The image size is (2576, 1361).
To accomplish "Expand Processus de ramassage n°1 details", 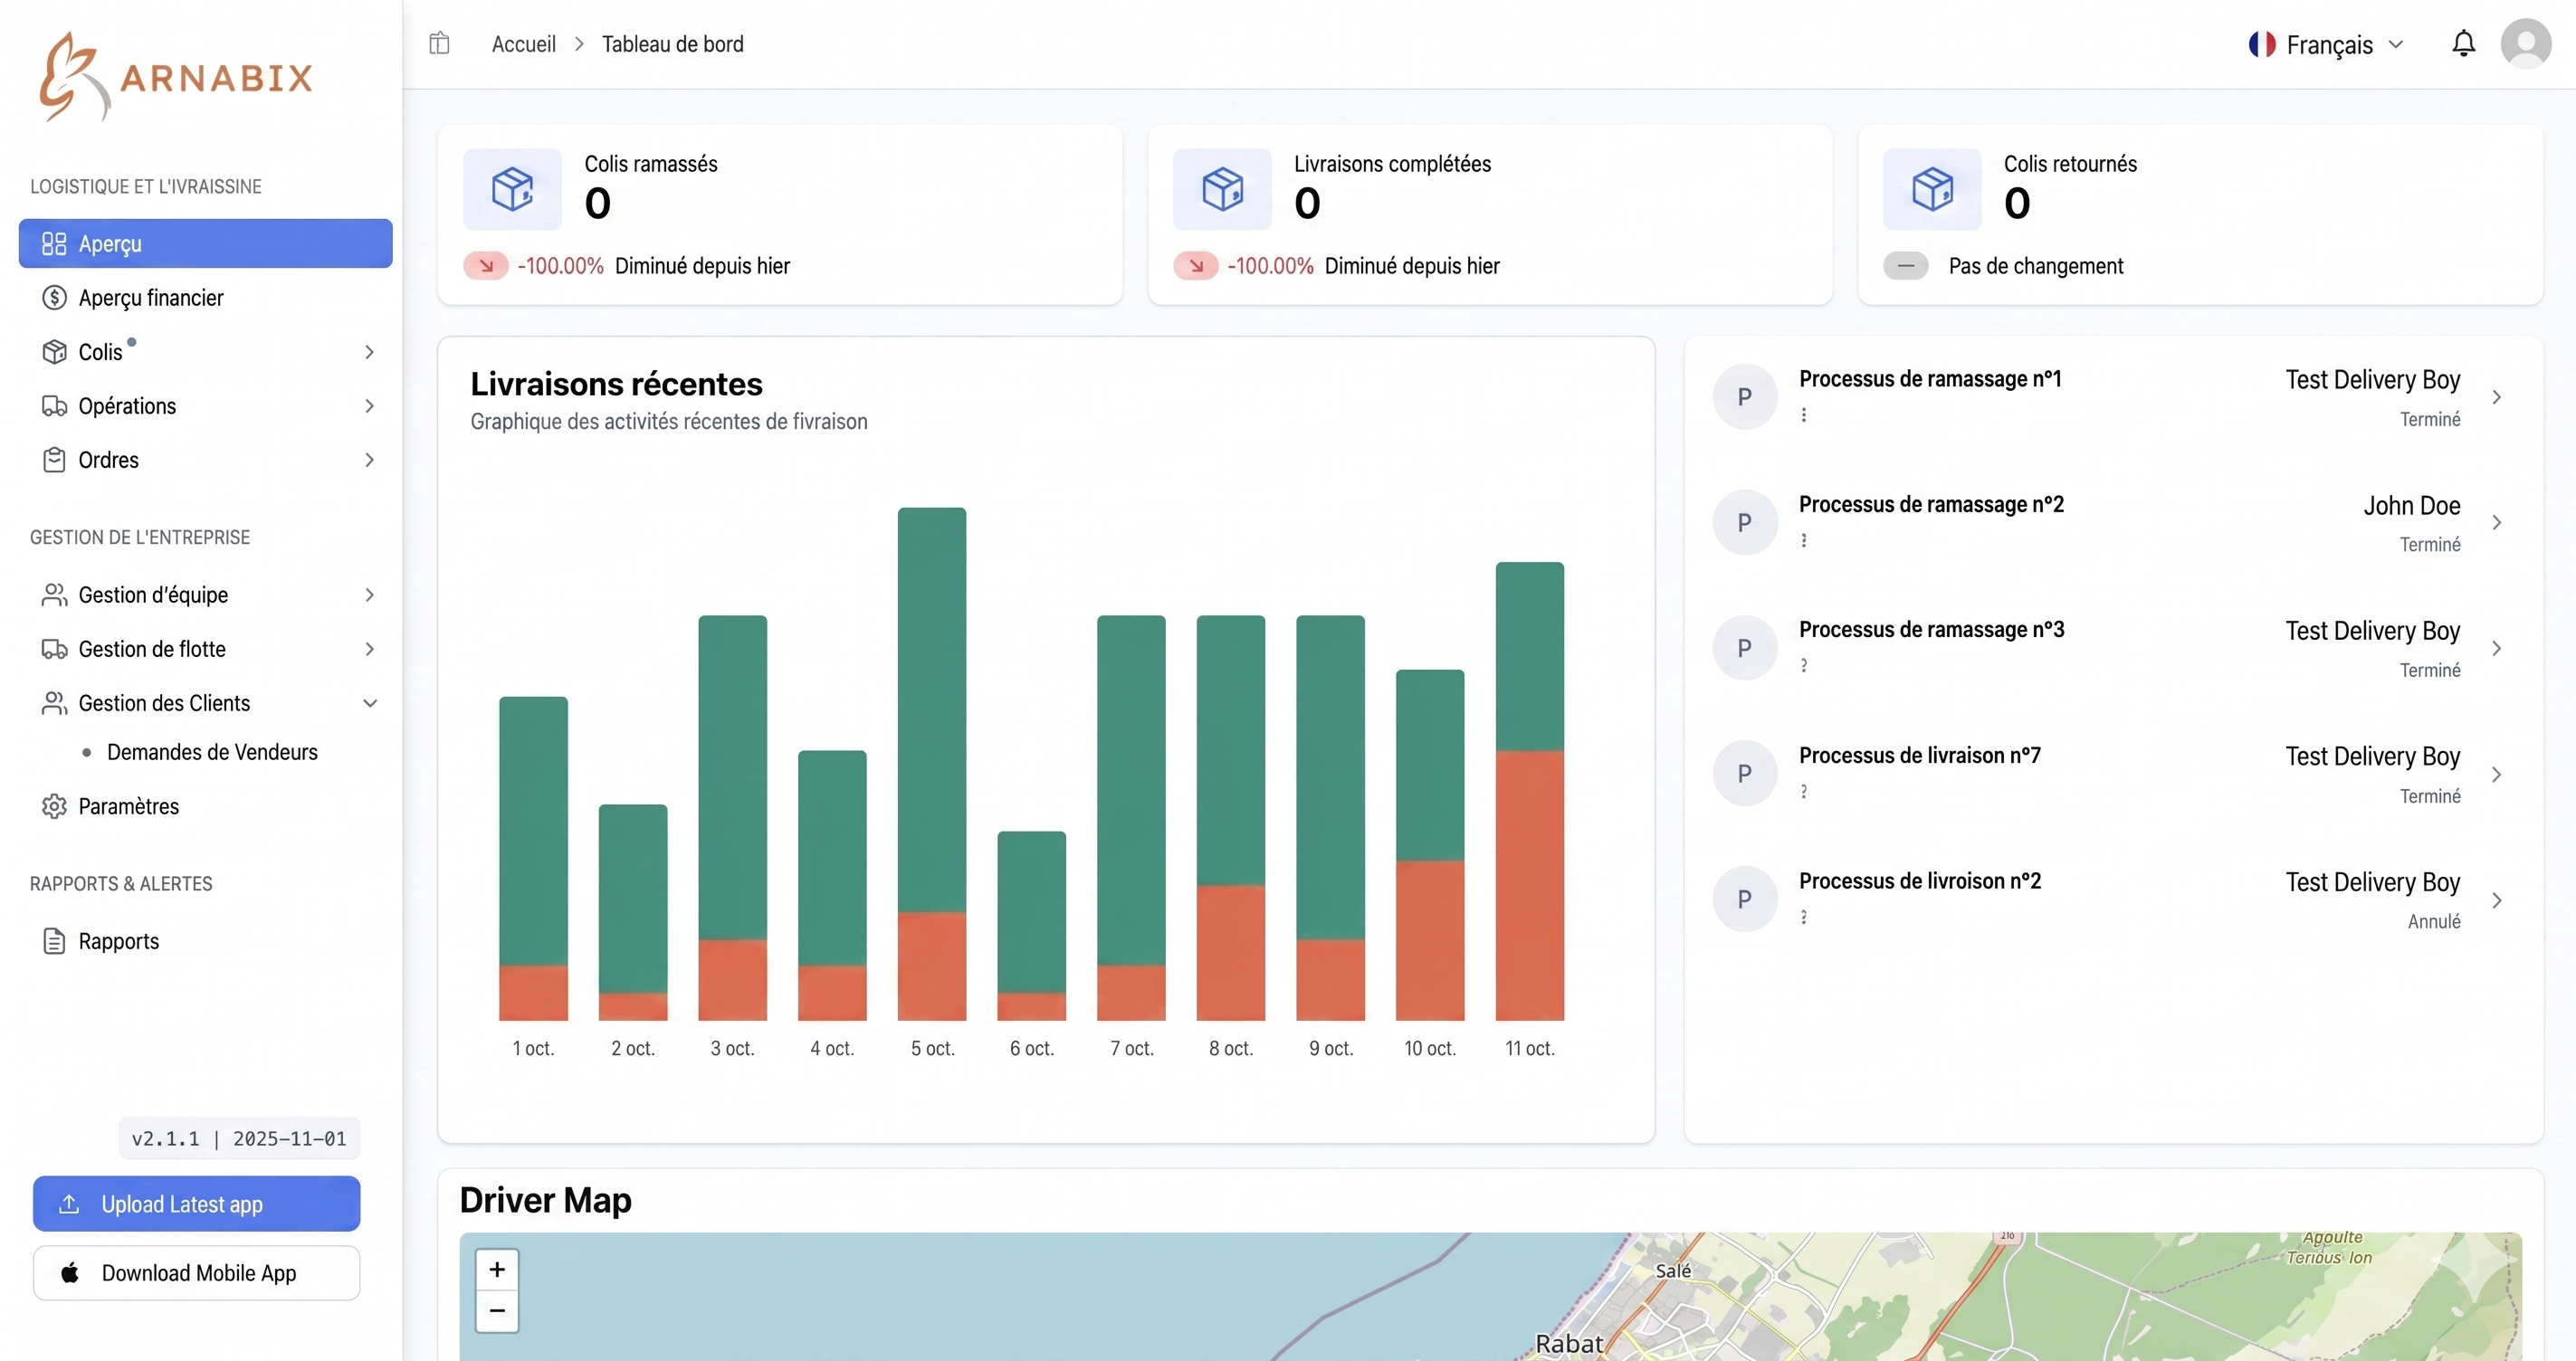I will [x=2497, y=397].
